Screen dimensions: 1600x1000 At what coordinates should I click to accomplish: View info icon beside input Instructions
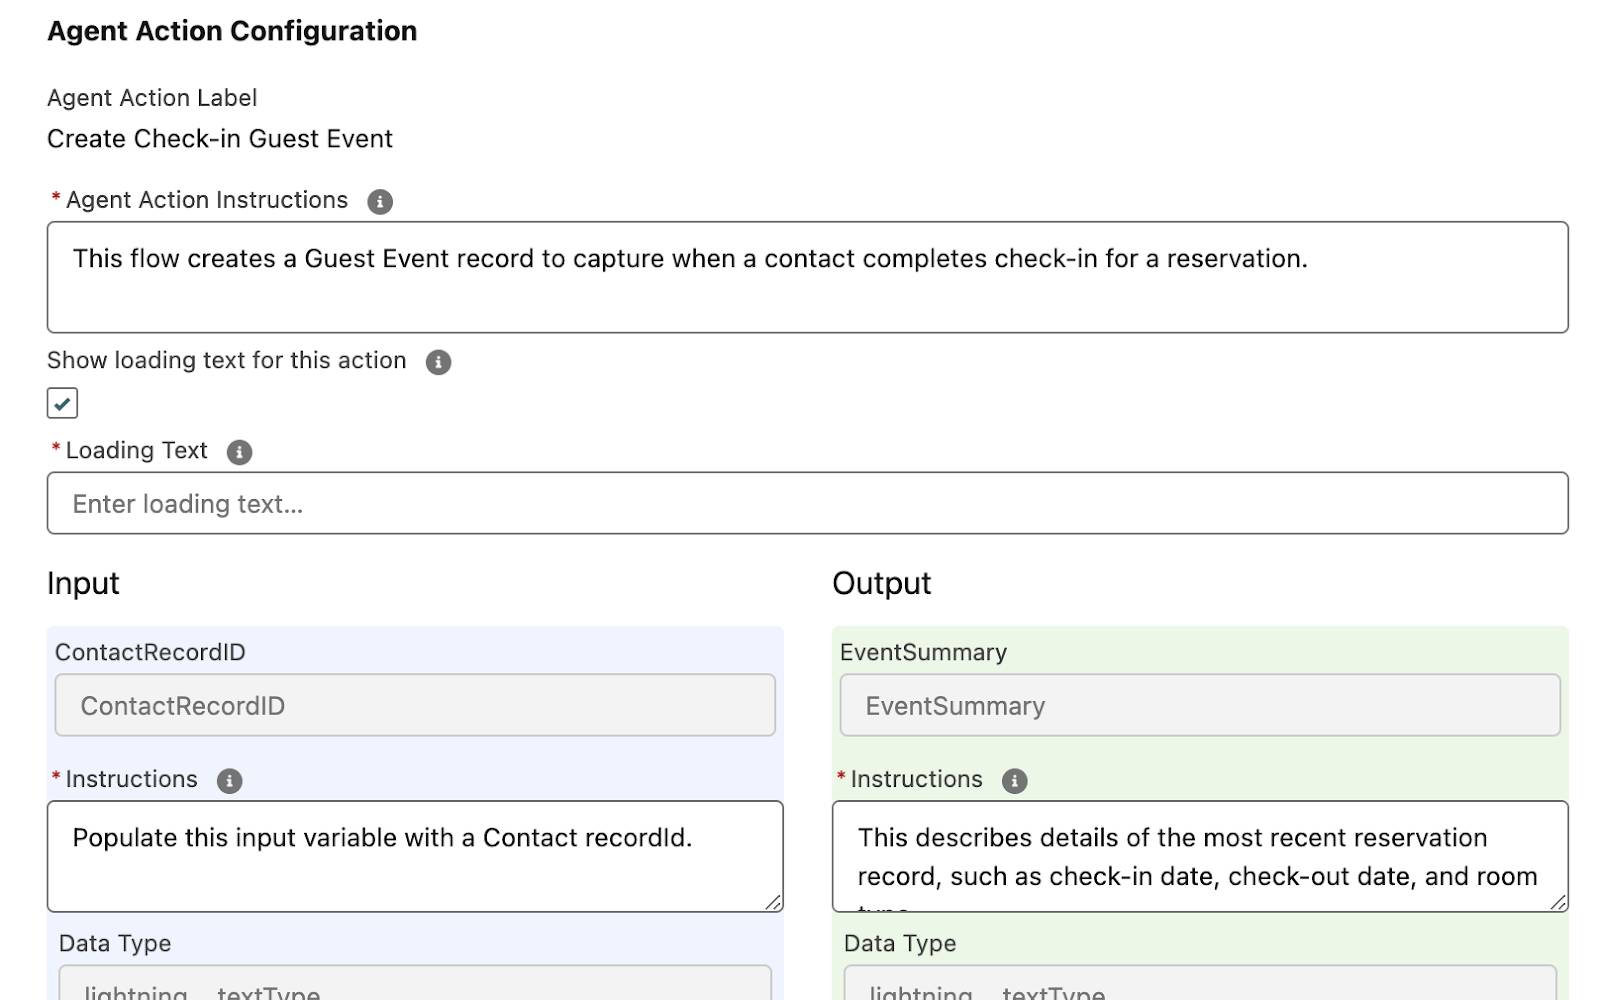[x=231, y=780]
